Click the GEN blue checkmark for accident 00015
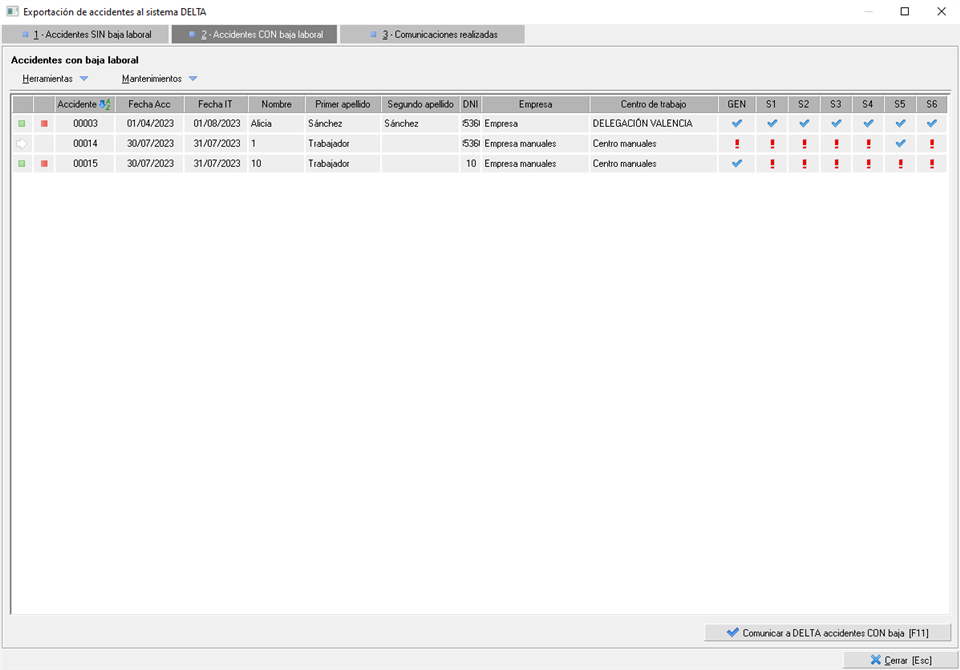960x670 pixels. [736, 164]
